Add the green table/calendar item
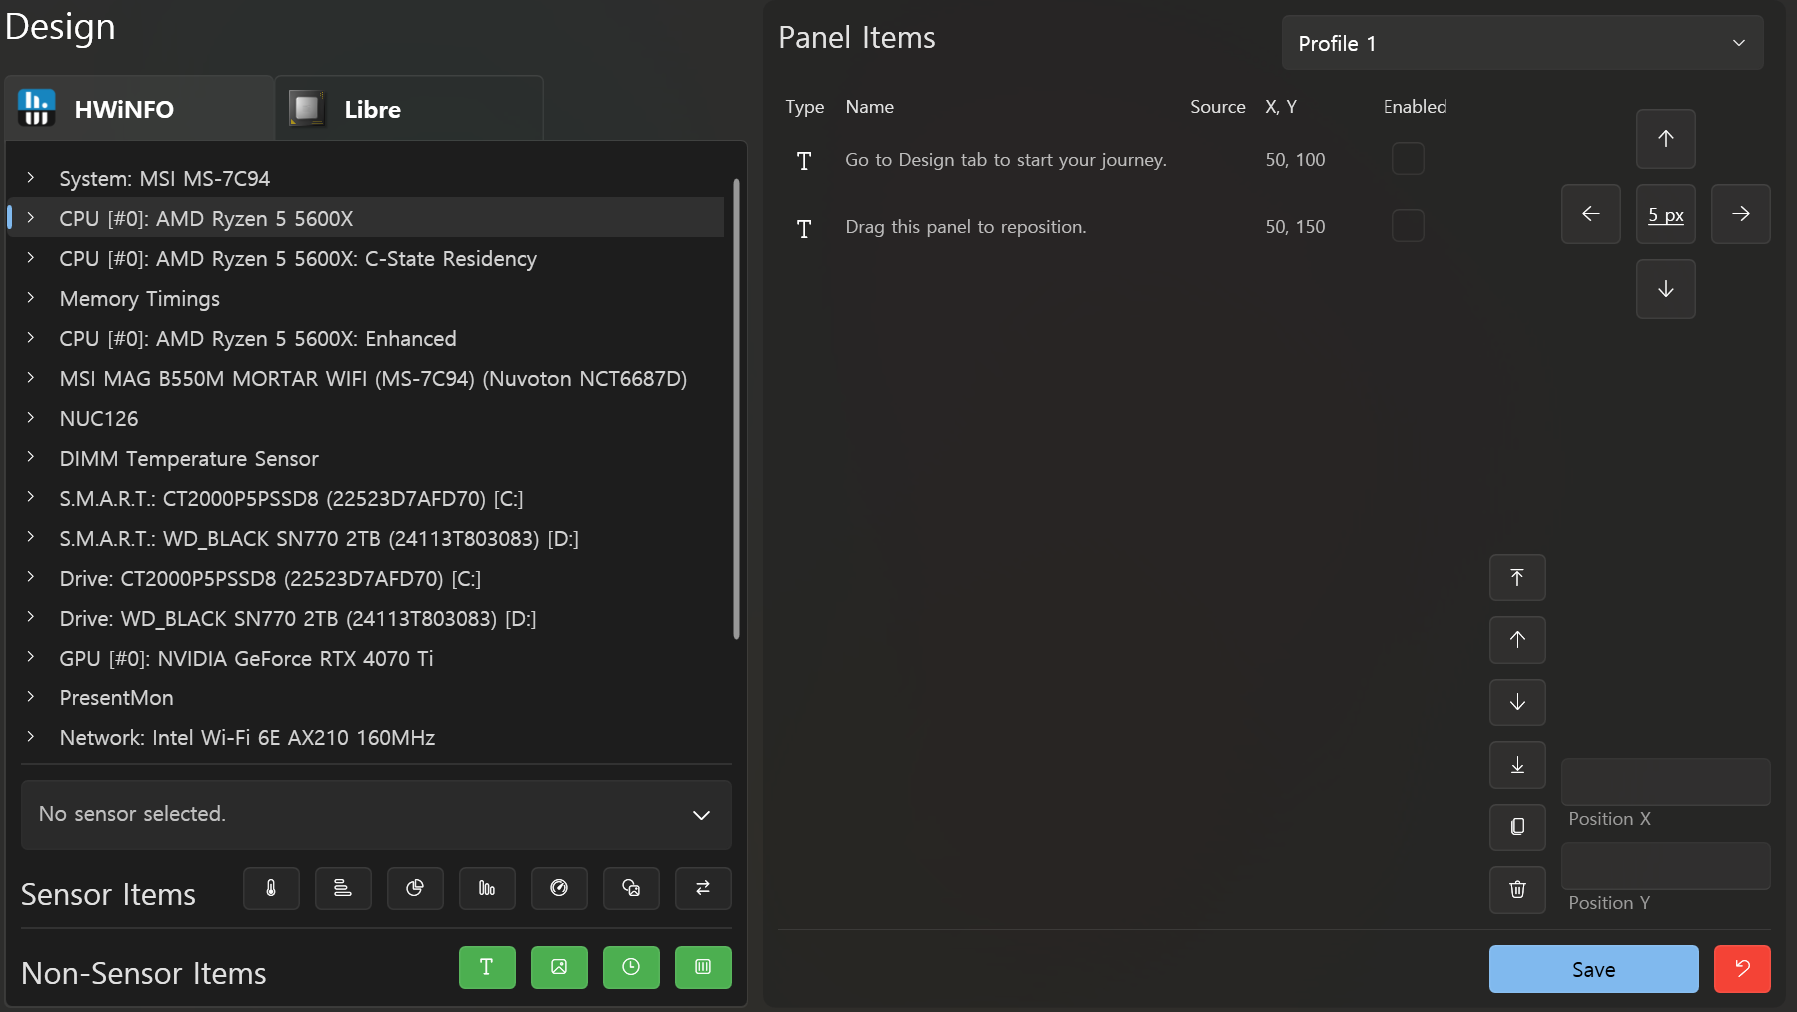The width and height of the screenshot is (1797, 1012). (x=703, y=967)
